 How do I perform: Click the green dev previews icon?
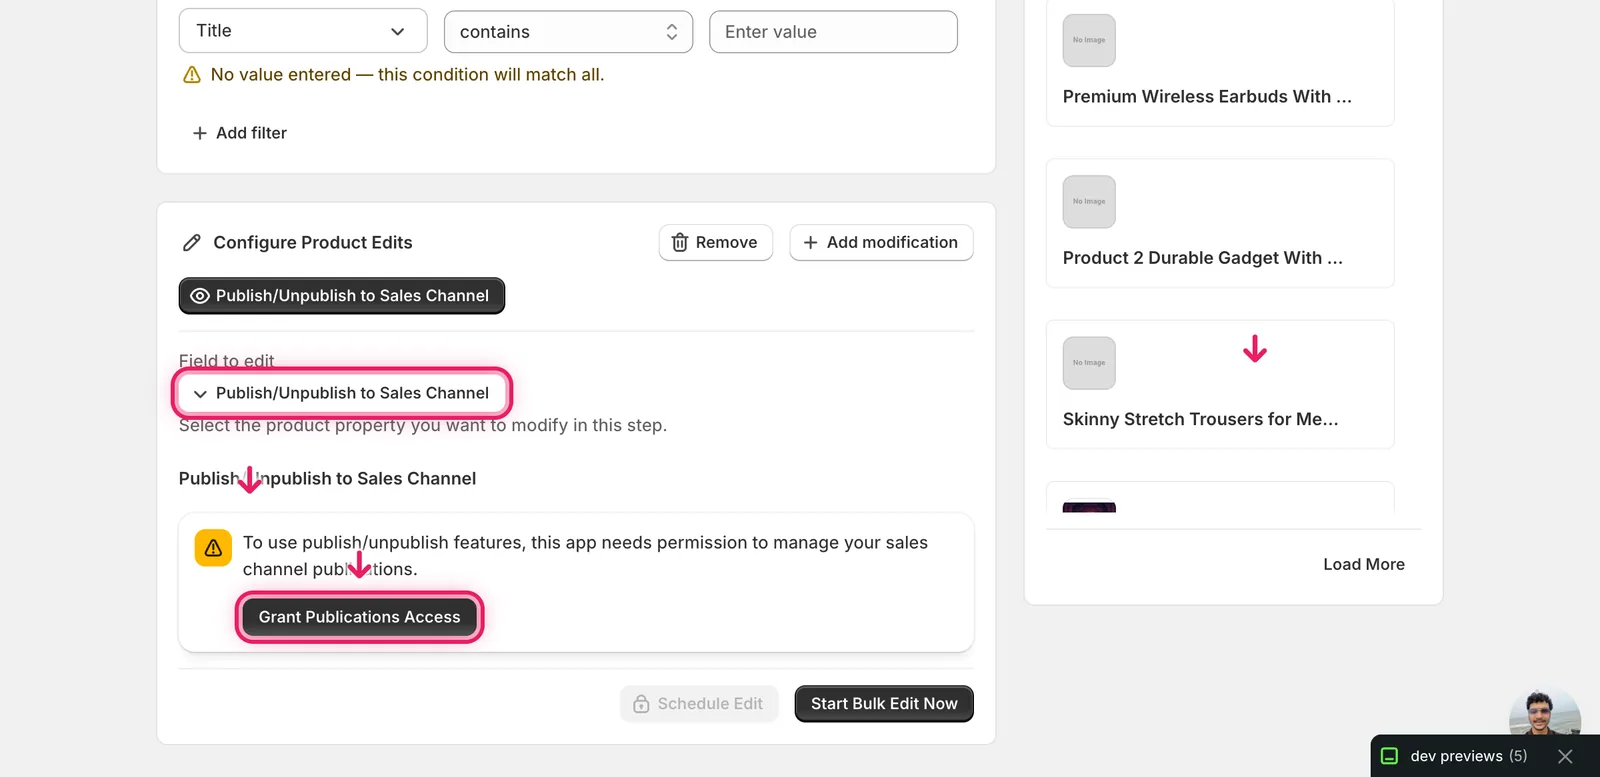tap(1390, 756)
